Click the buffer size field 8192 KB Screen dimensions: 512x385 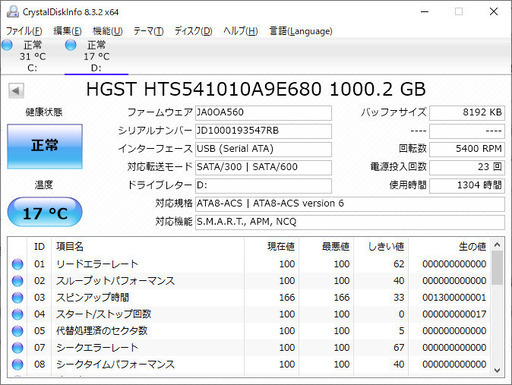467,113
